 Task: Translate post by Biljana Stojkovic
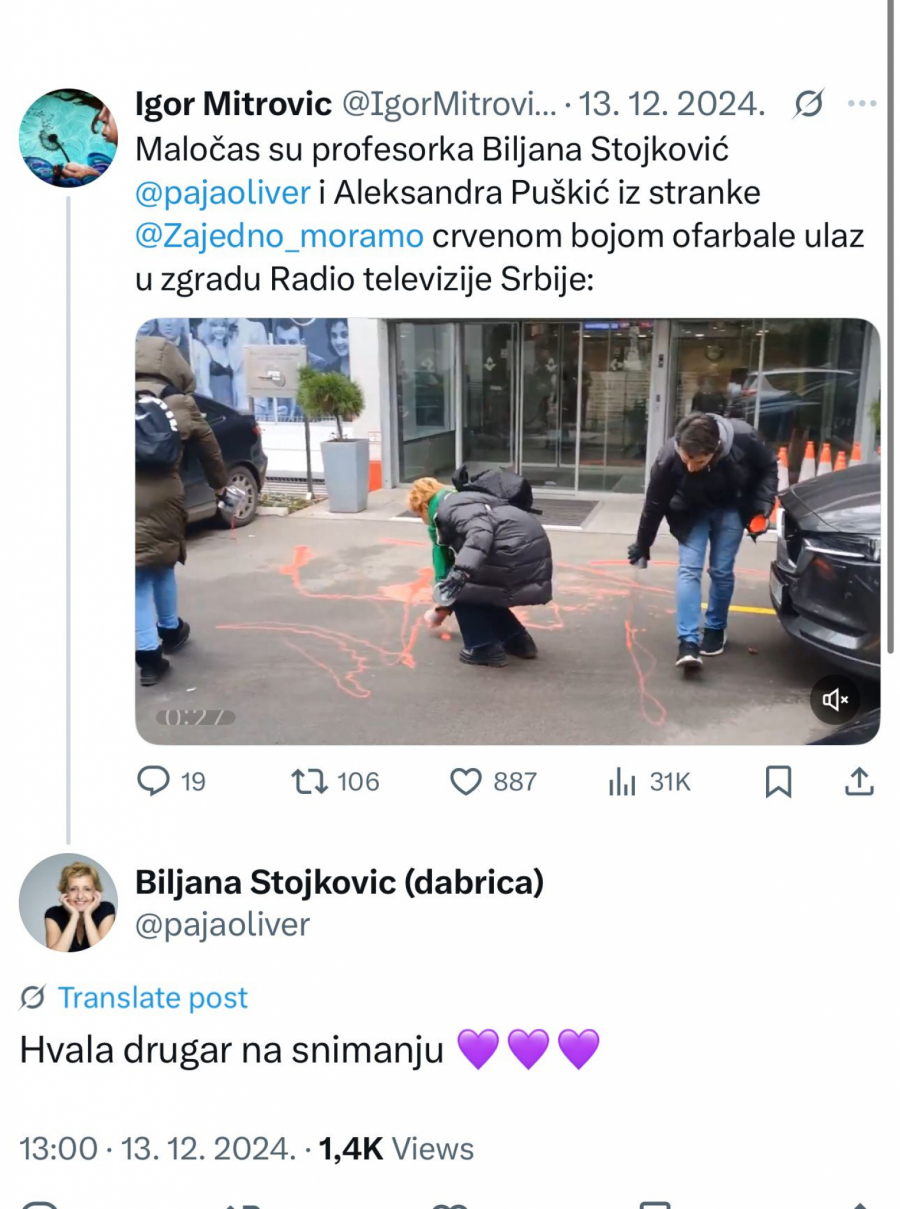pyautogui.click(x=152, y=997)
